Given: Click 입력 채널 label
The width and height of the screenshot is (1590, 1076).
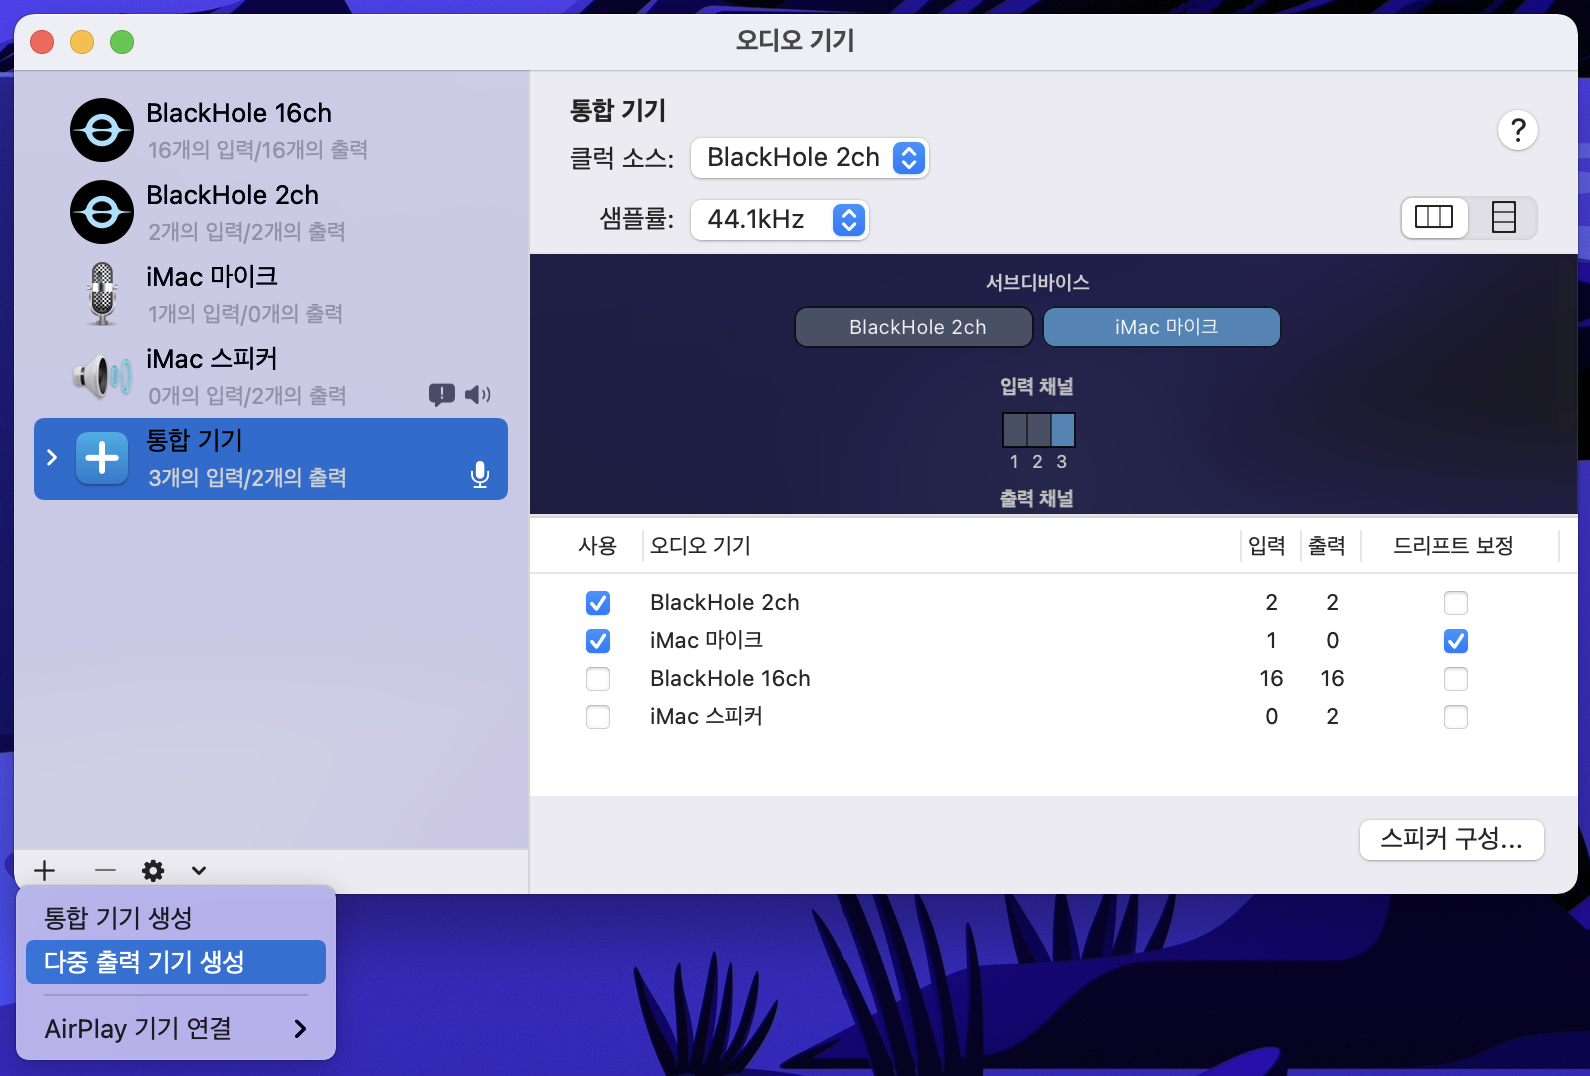Looking at the screenshot, I should pos(1037,387).
